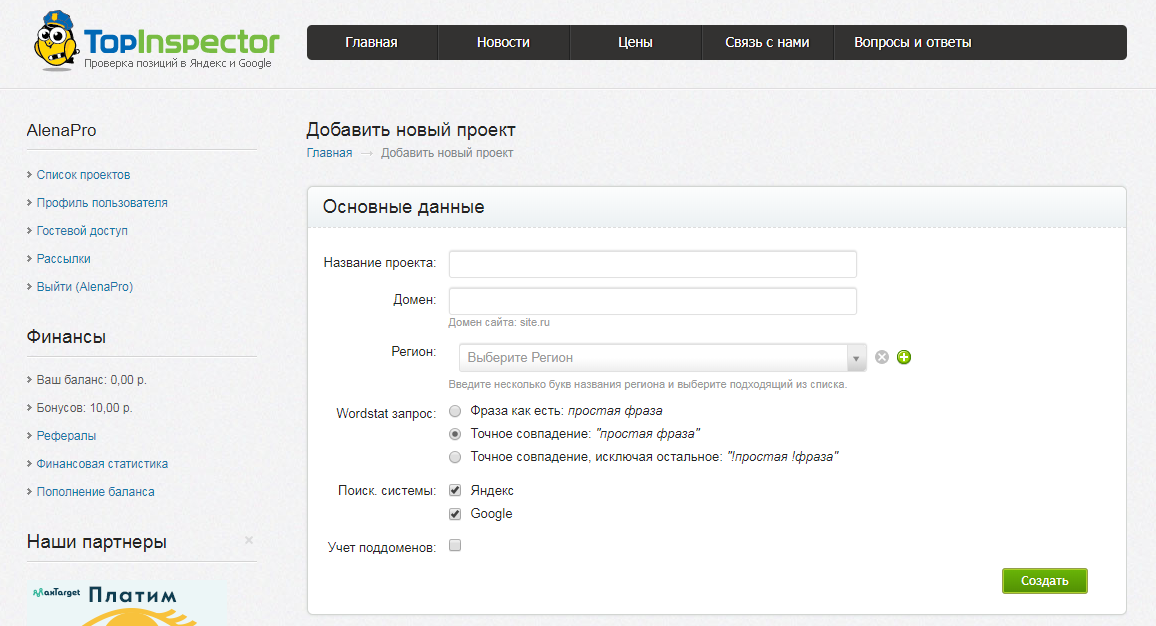Uncheck the Google checkbox
Viewport: 1156px width, 626px height.
pos(455,513)
